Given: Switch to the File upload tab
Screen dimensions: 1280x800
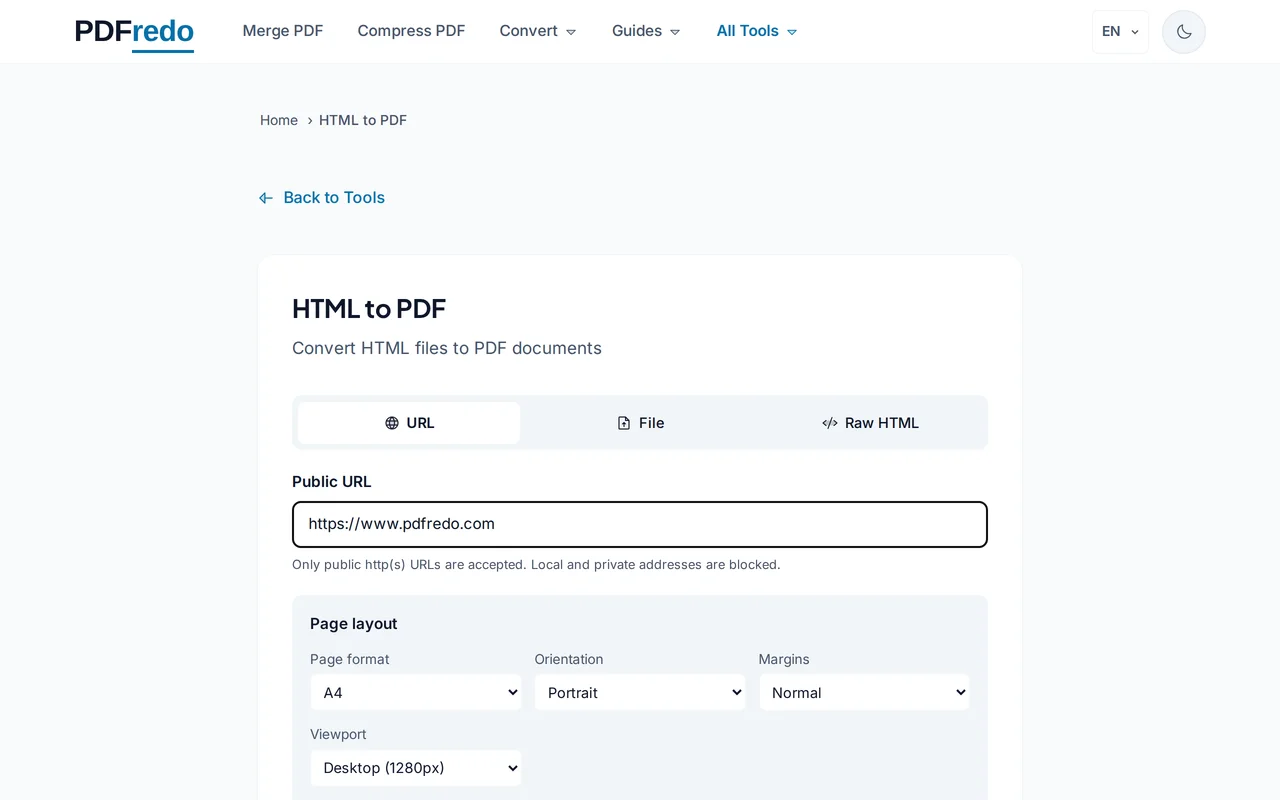Looking at the screenshot, I should (641, 423).
